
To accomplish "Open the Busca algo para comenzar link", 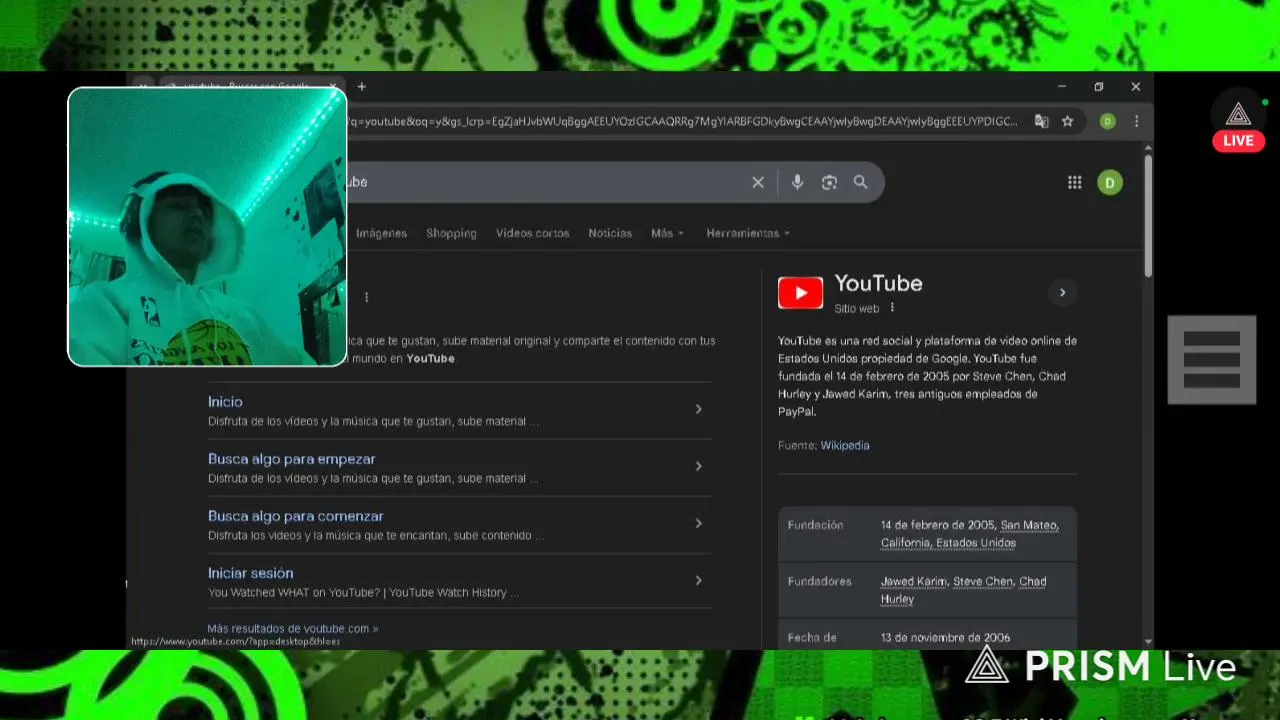I will [x=295, y=516].
